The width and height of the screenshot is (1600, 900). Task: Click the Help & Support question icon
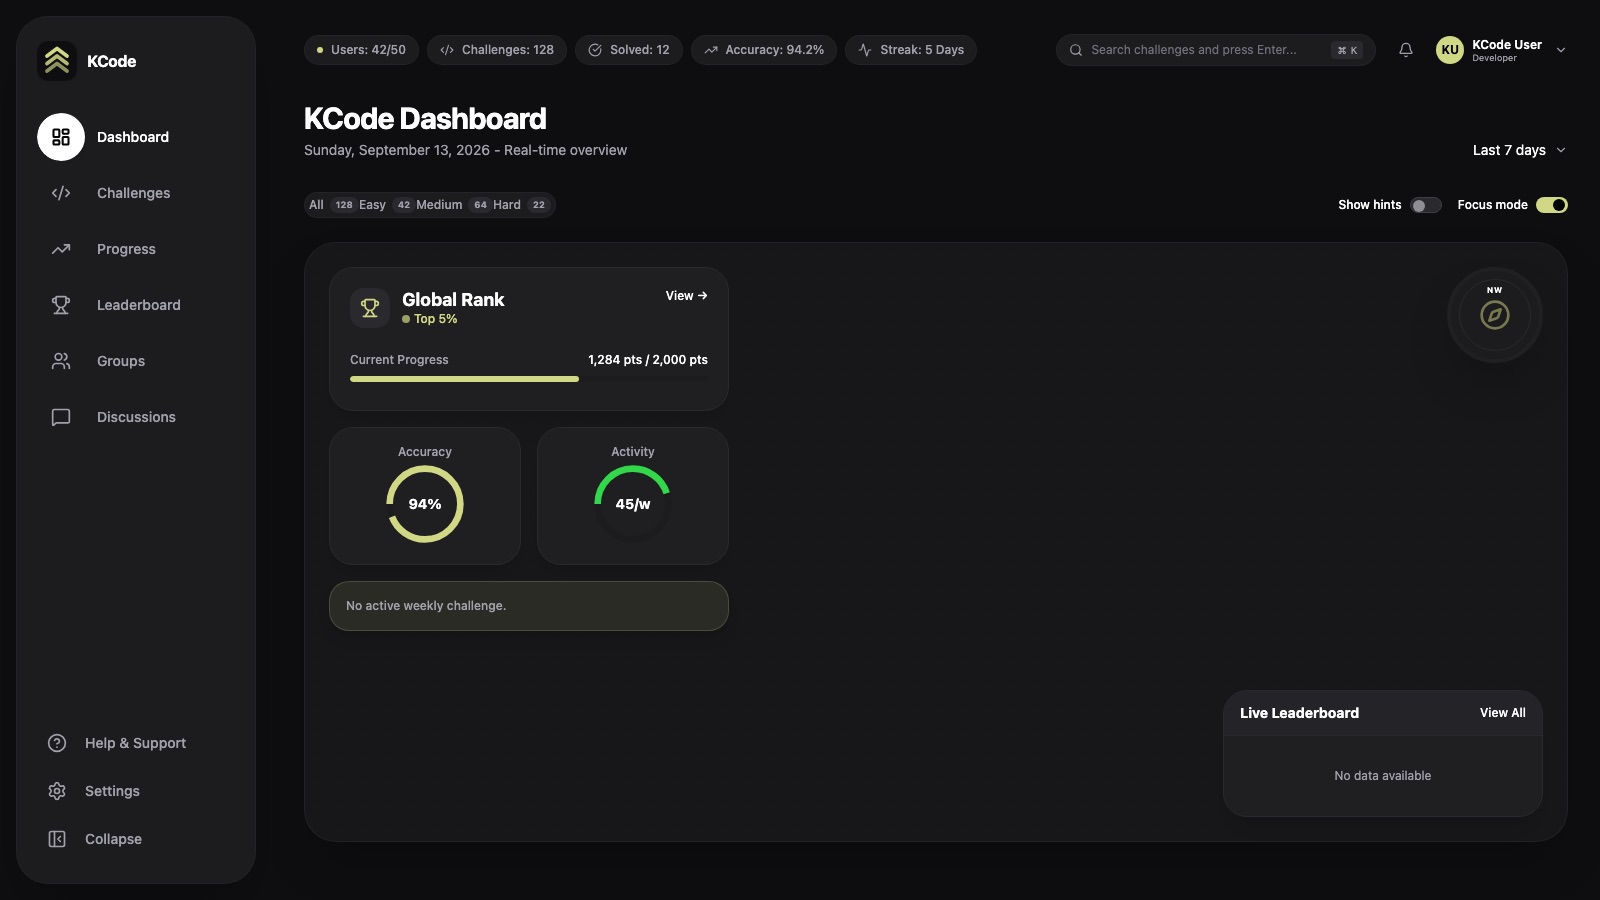(x=57, y=743)
